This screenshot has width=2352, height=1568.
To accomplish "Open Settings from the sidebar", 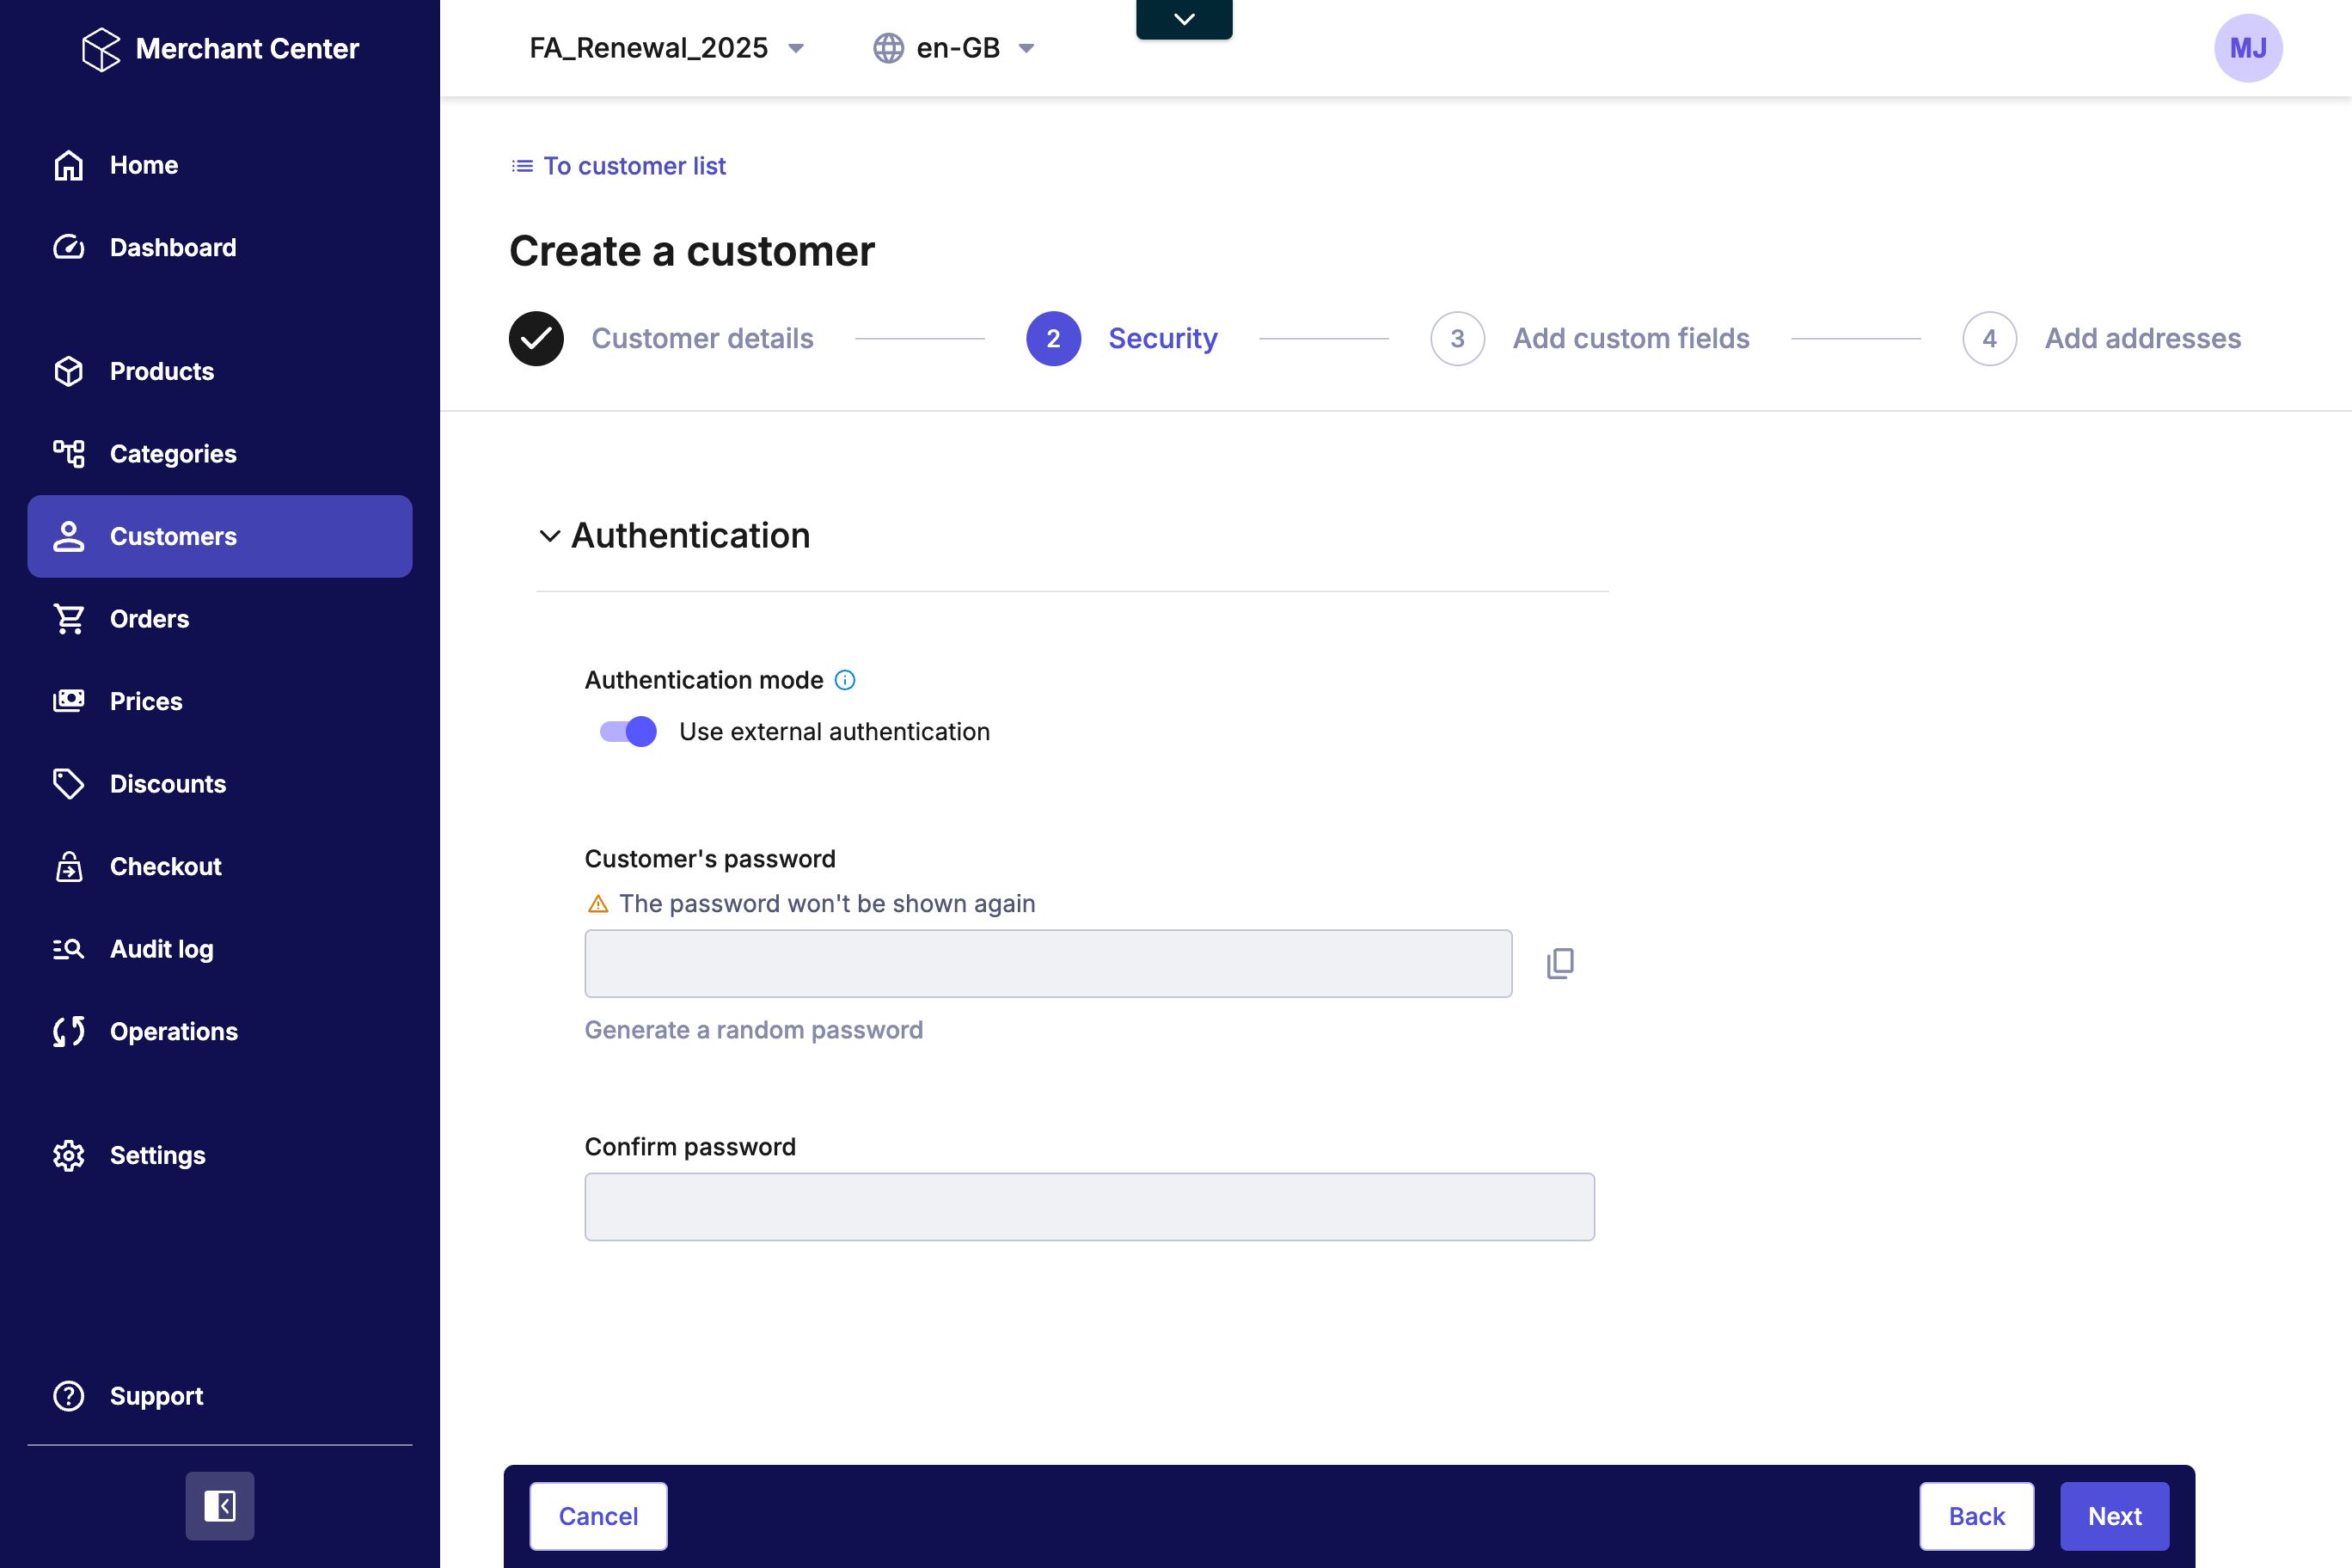I will 157,1155.
